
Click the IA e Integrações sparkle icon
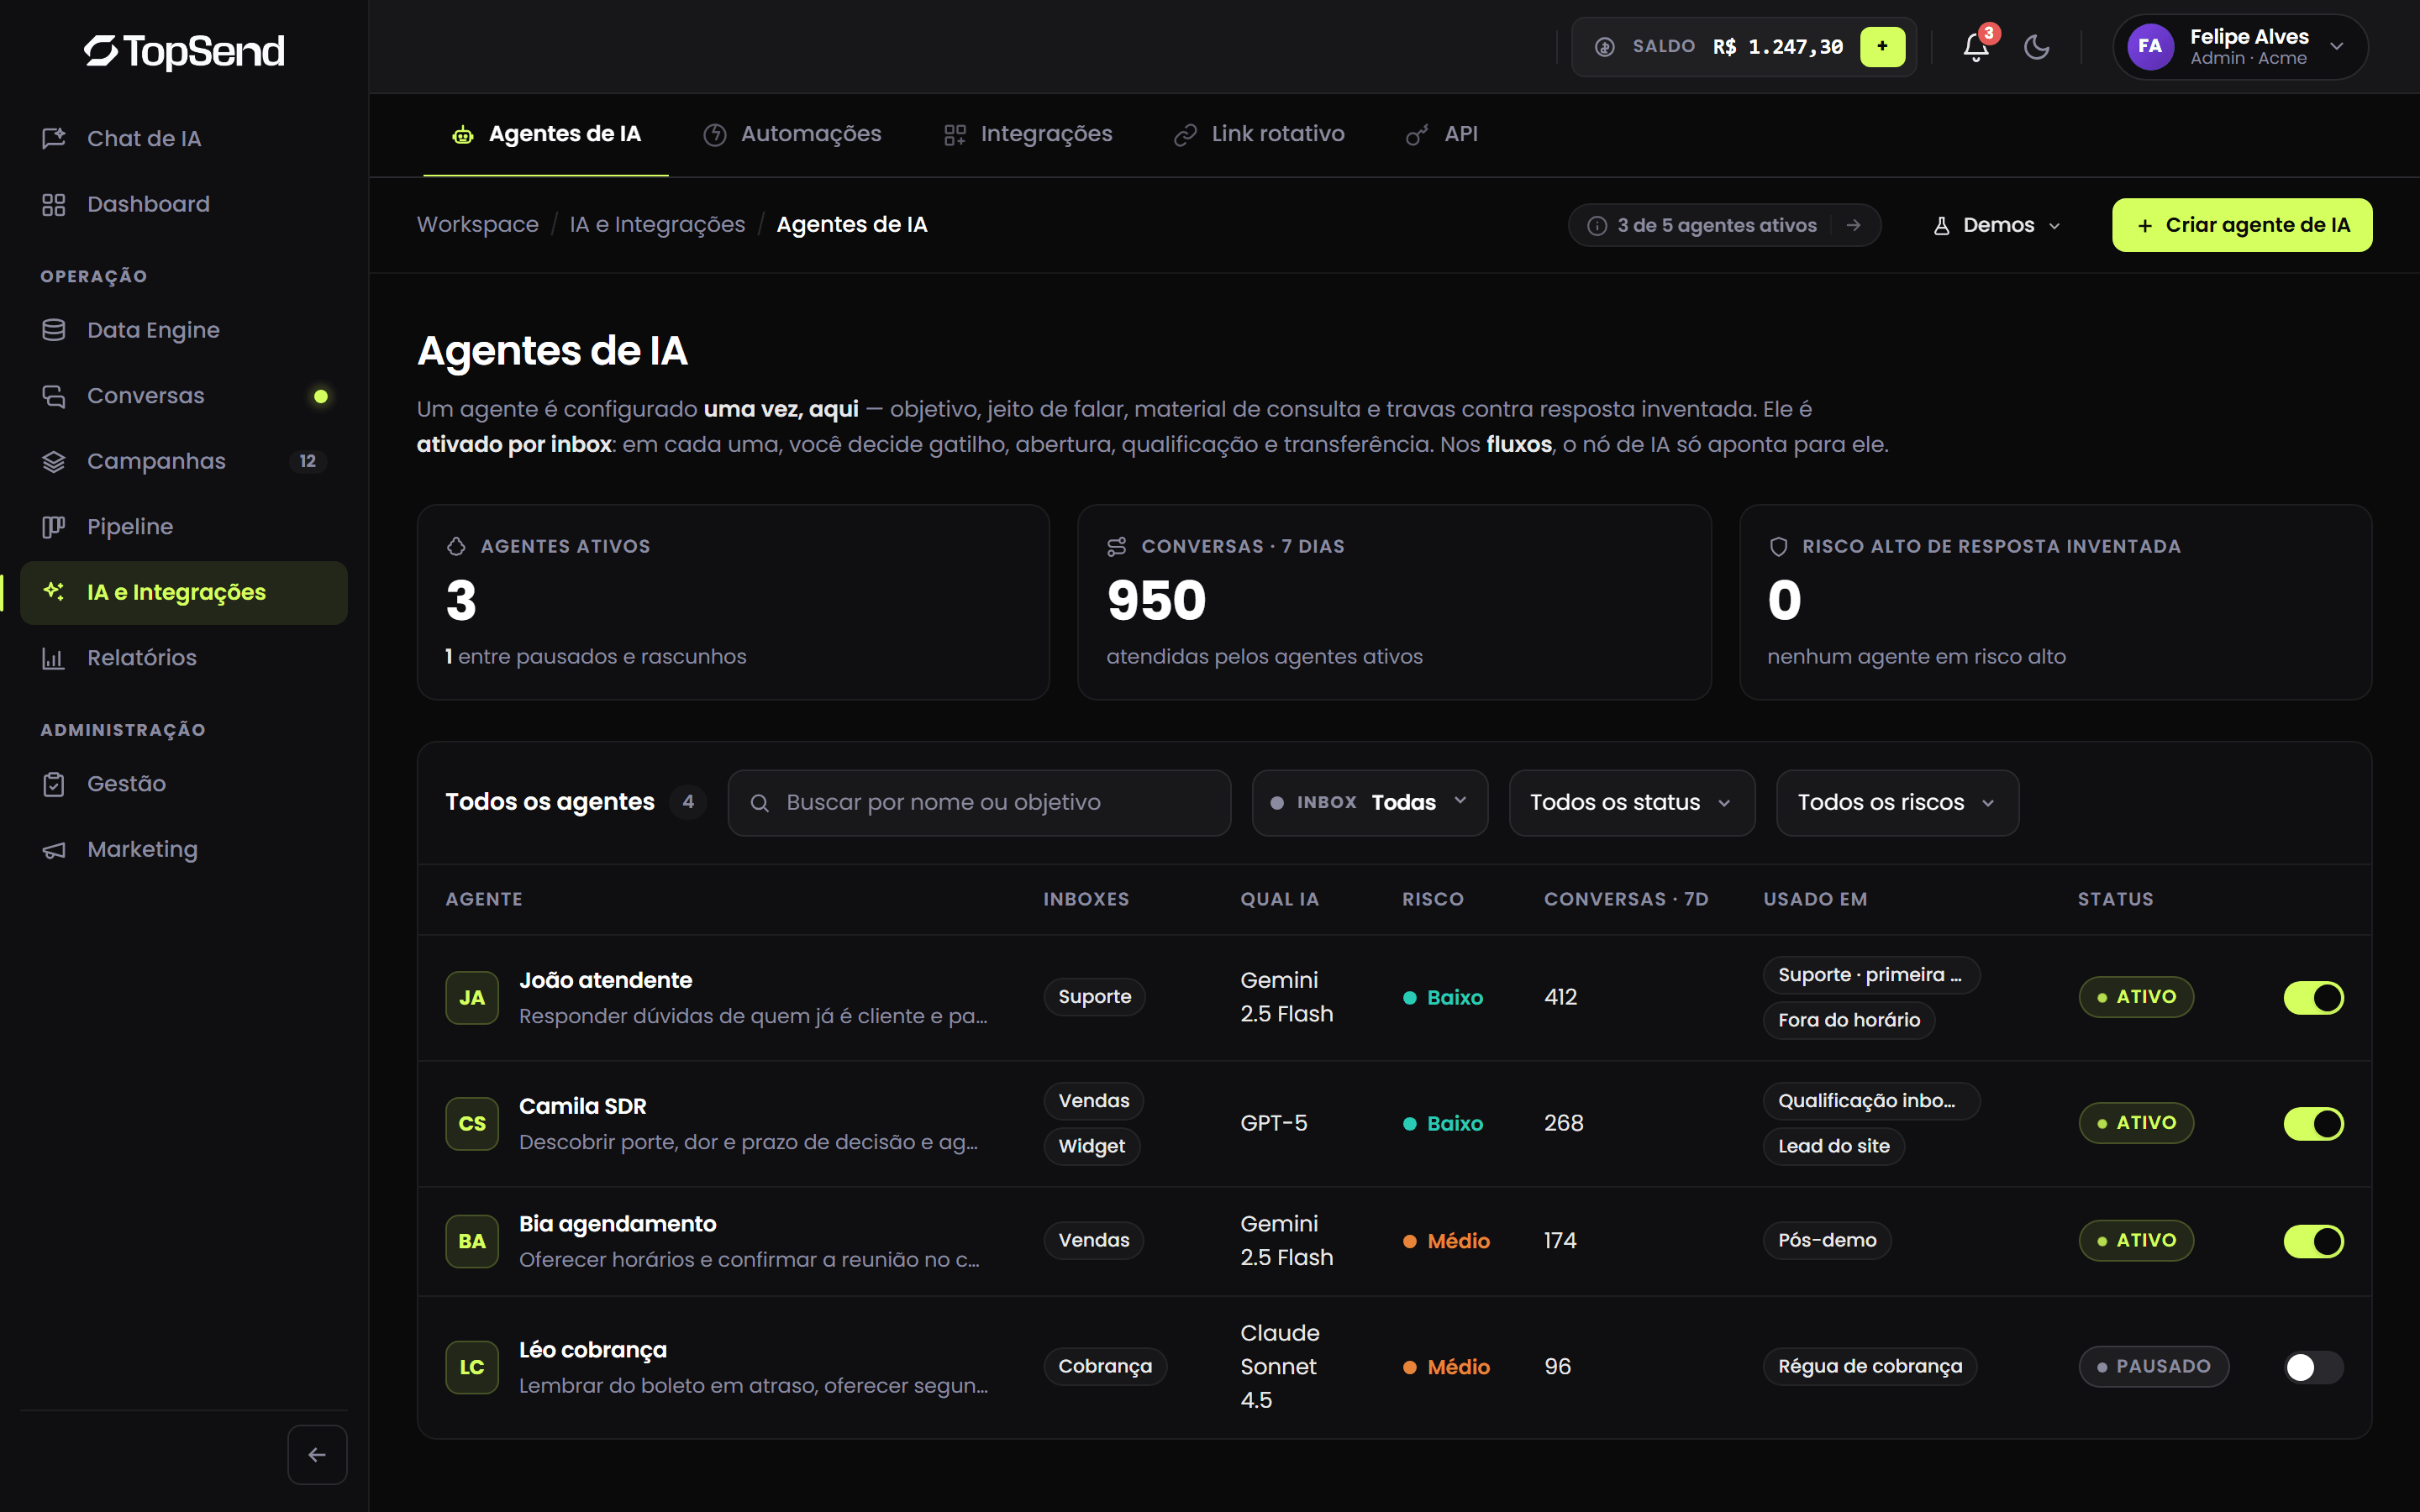54,592
